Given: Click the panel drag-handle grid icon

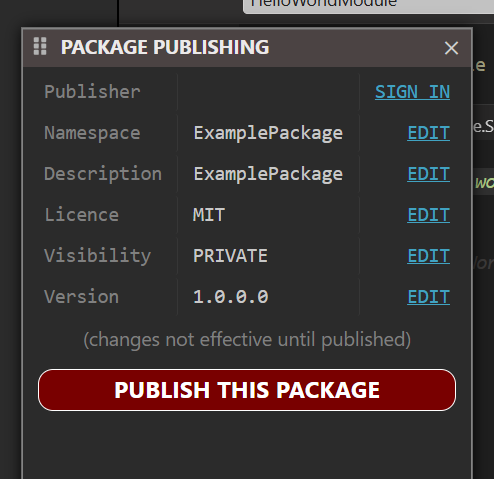Looking at the screenshot, I should click(x=40, y=46).
